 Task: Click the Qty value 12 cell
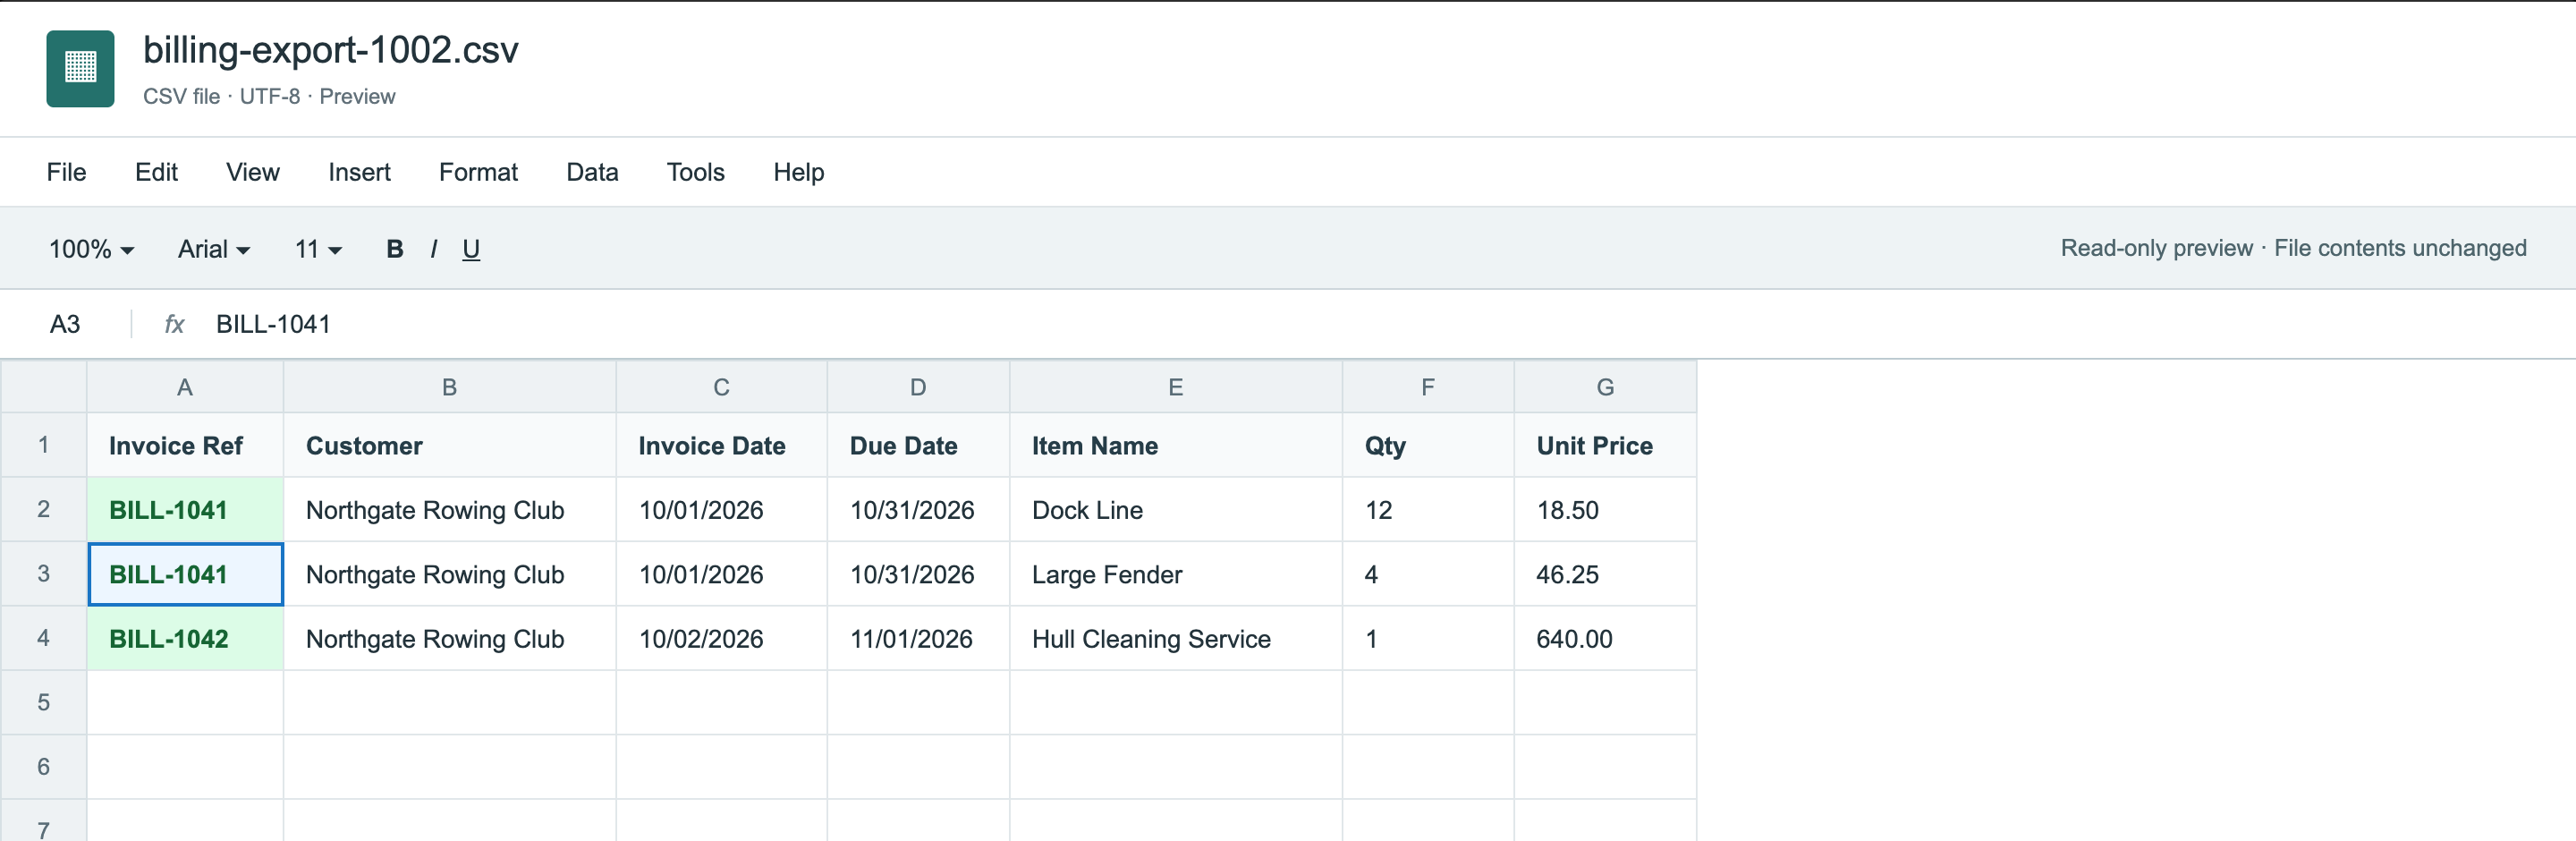pyautogui.click(x=1428, y=510)
